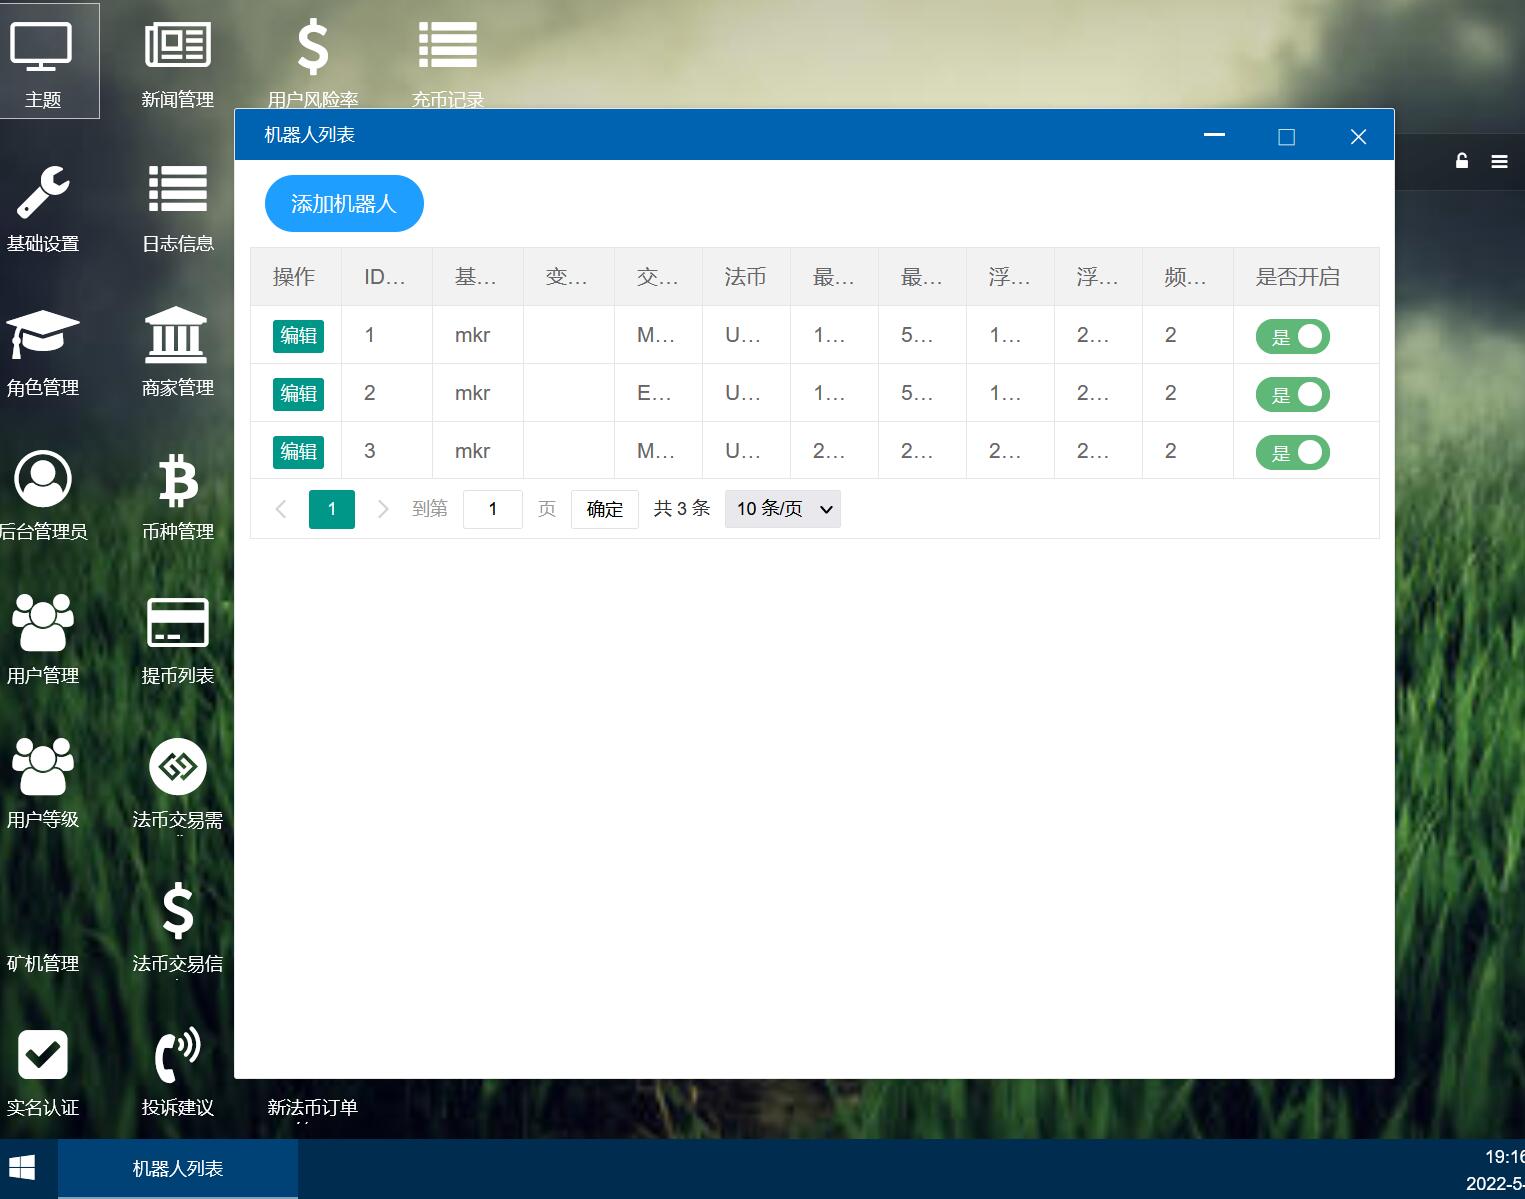Viewport: 1525px width, 1199px height.
Task: Click the page number input field
Action: 492,509
